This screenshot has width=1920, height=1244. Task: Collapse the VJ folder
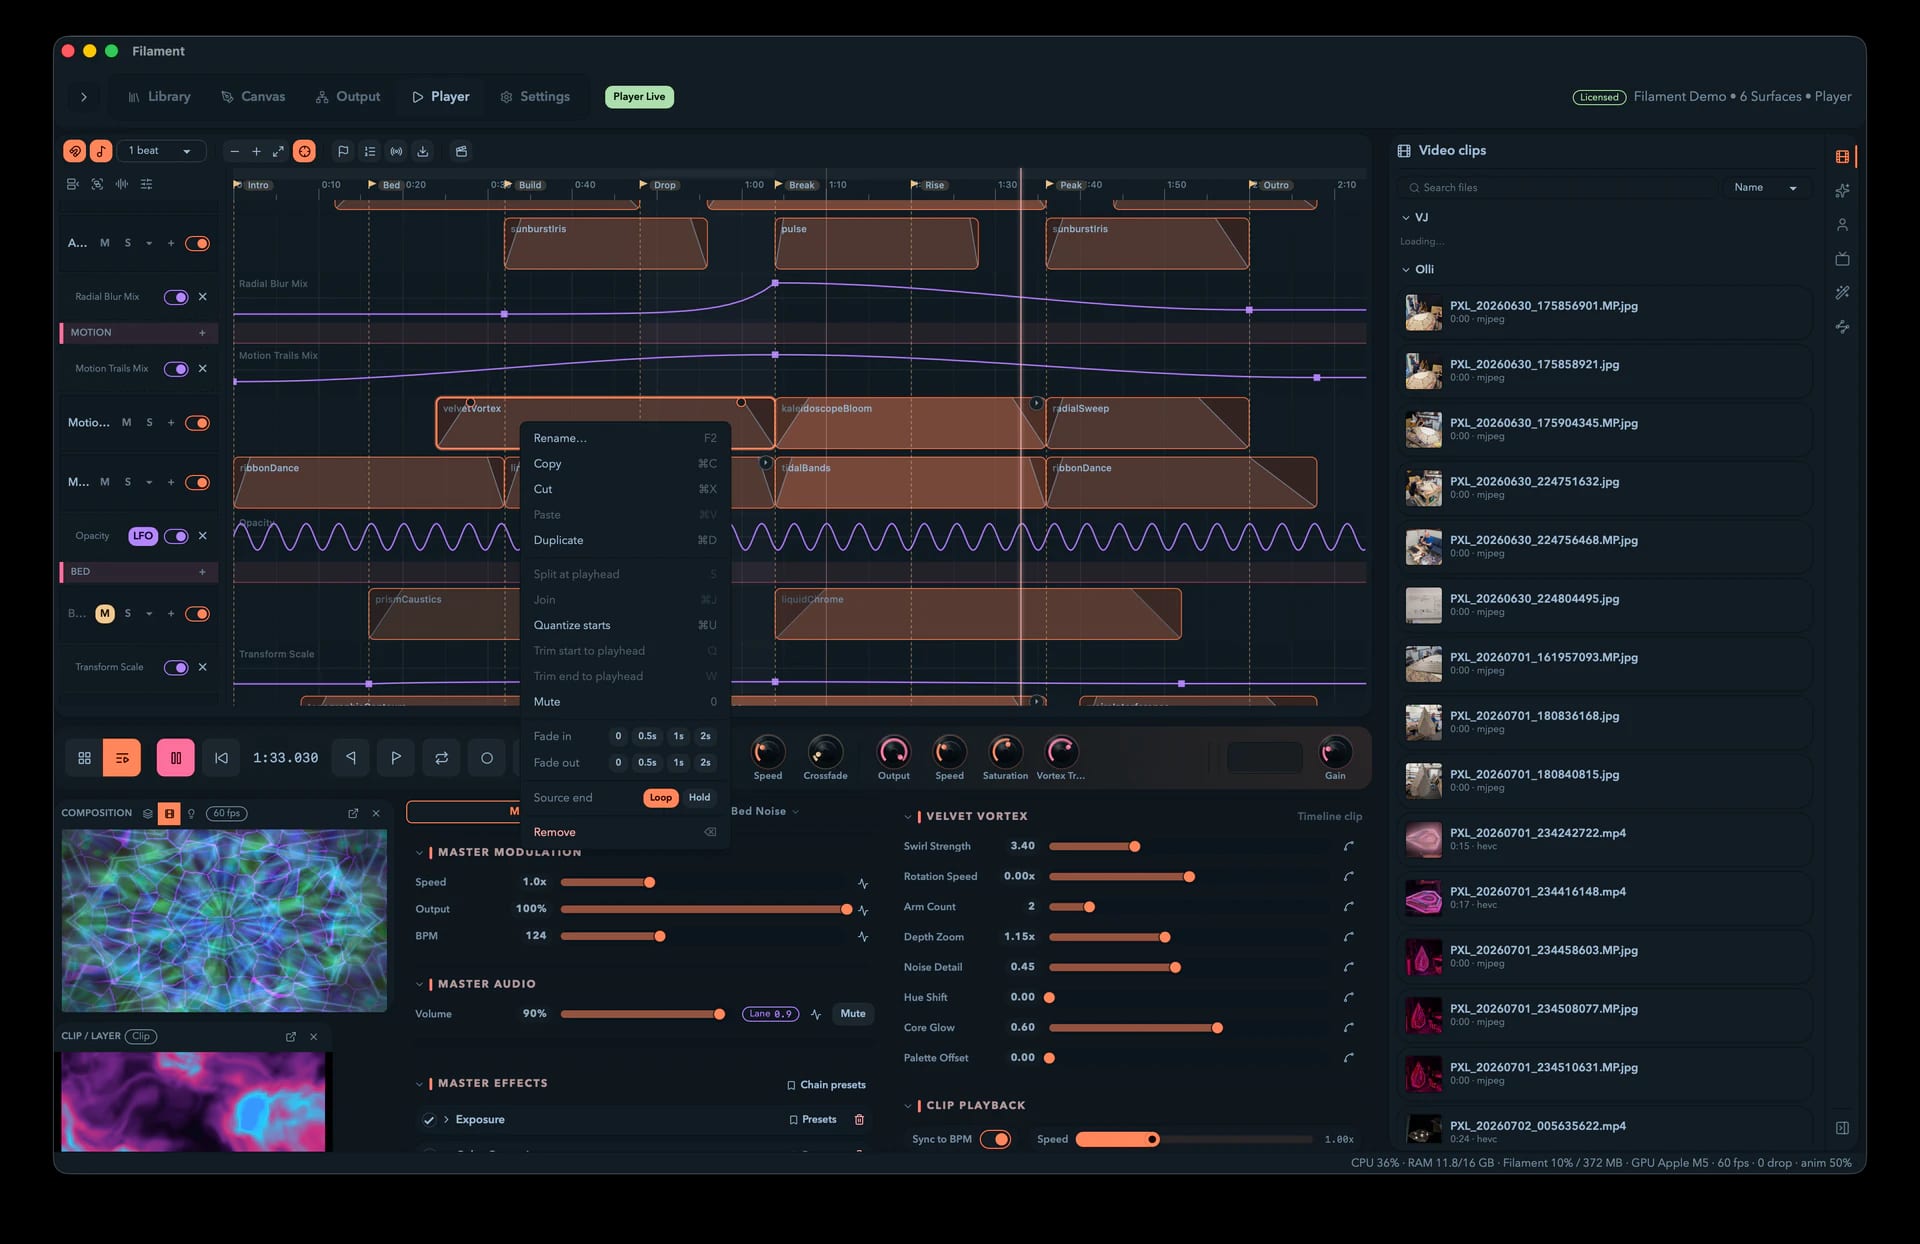click(x=1406, y=218)
